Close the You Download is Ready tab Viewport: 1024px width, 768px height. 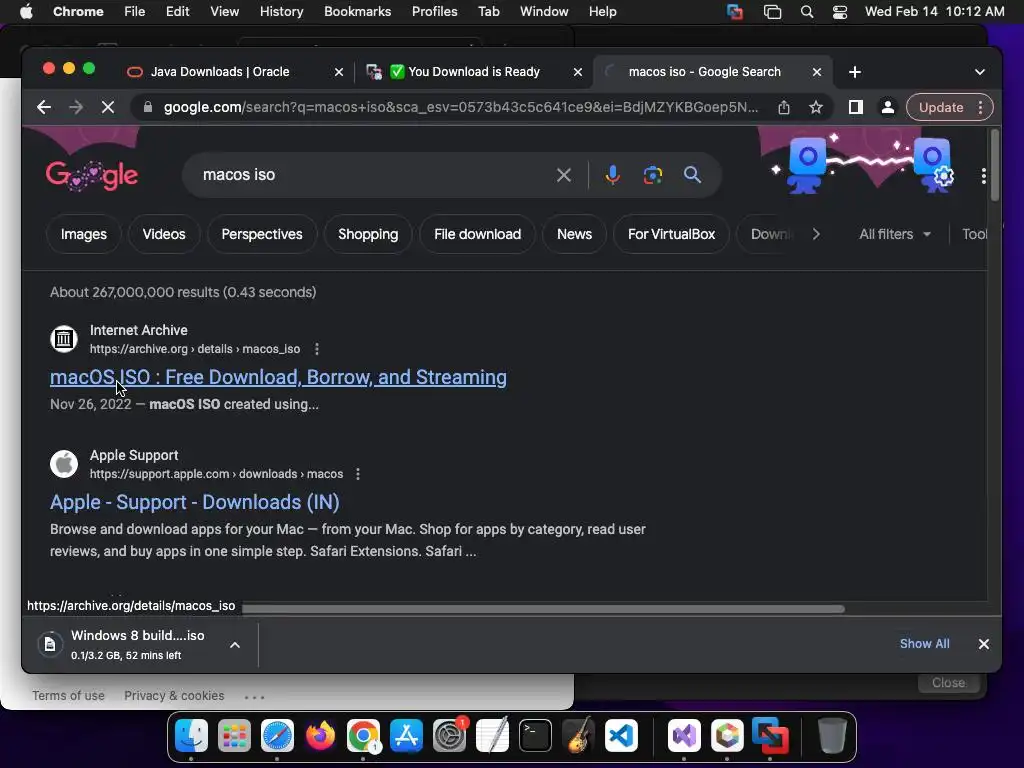pyautogui.click(x=577, y=72)
